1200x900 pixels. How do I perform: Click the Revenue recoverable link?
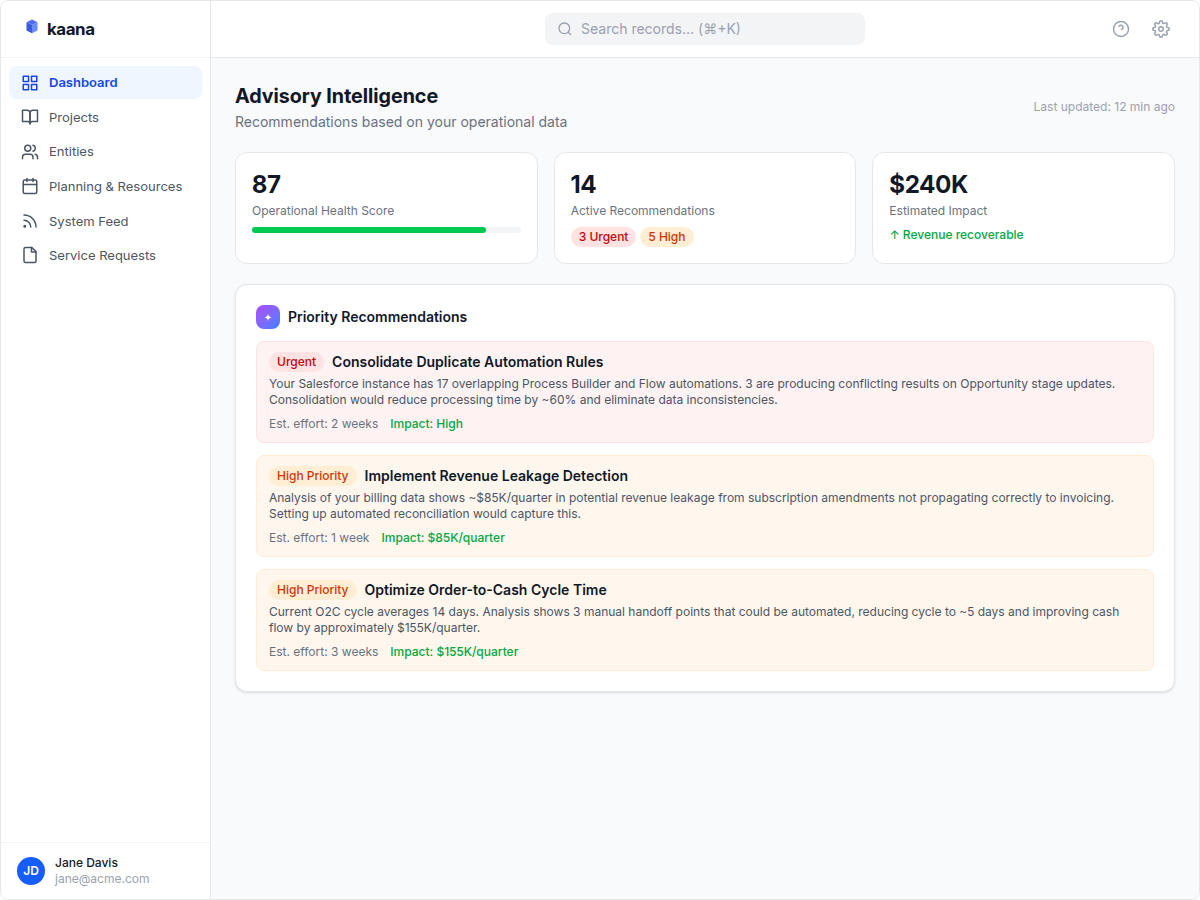pos(956,234)
